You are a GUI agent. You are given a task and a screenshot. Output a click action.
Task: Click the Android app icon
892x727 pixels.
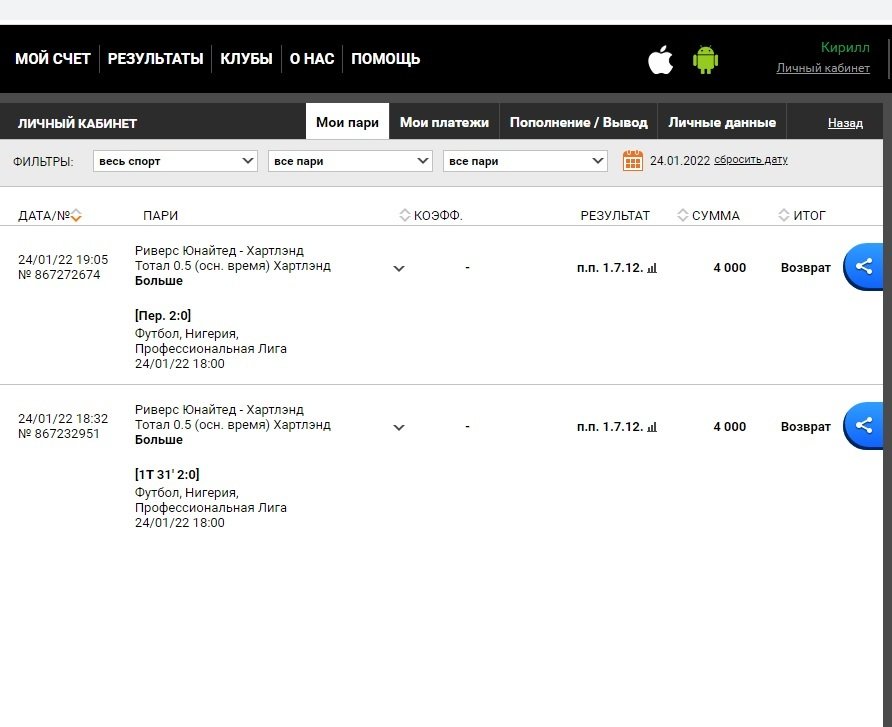(x=706, y=59)
